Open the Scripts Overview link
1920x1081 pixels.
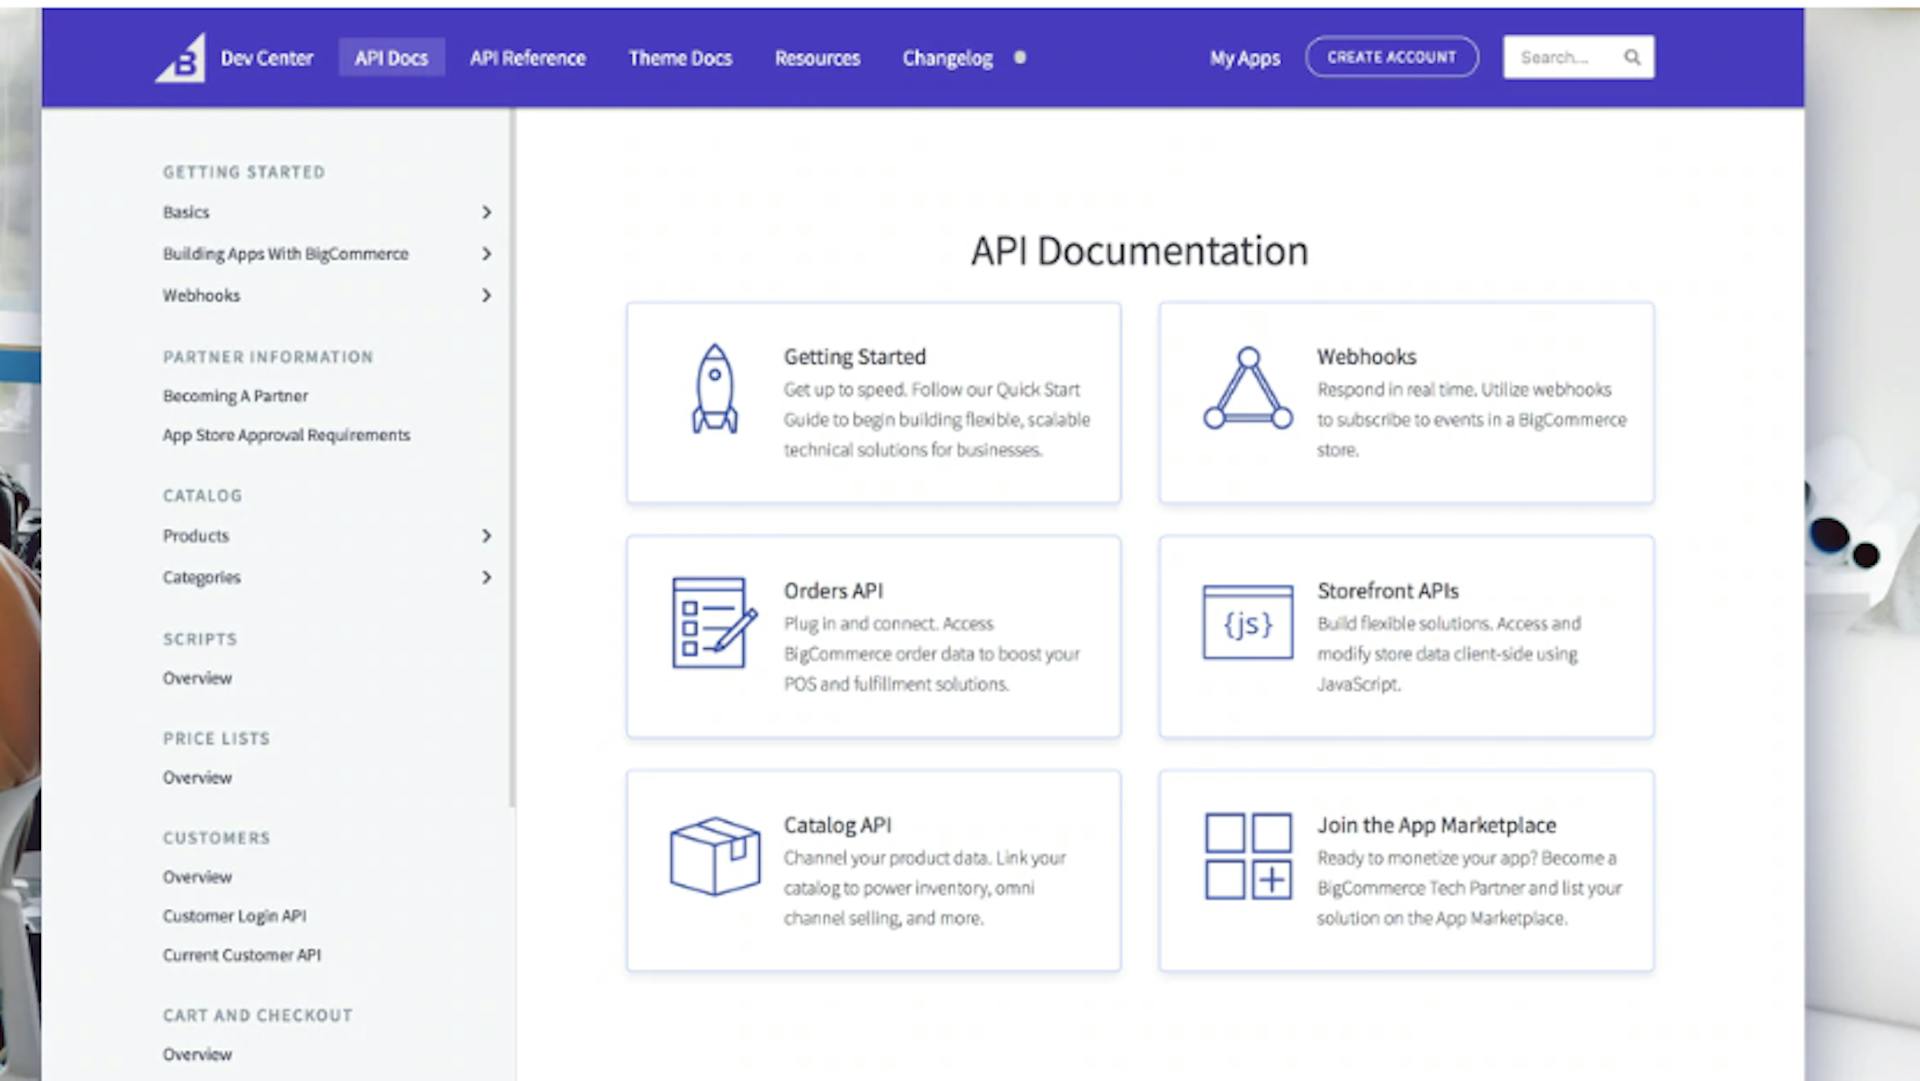coord(197,678)
